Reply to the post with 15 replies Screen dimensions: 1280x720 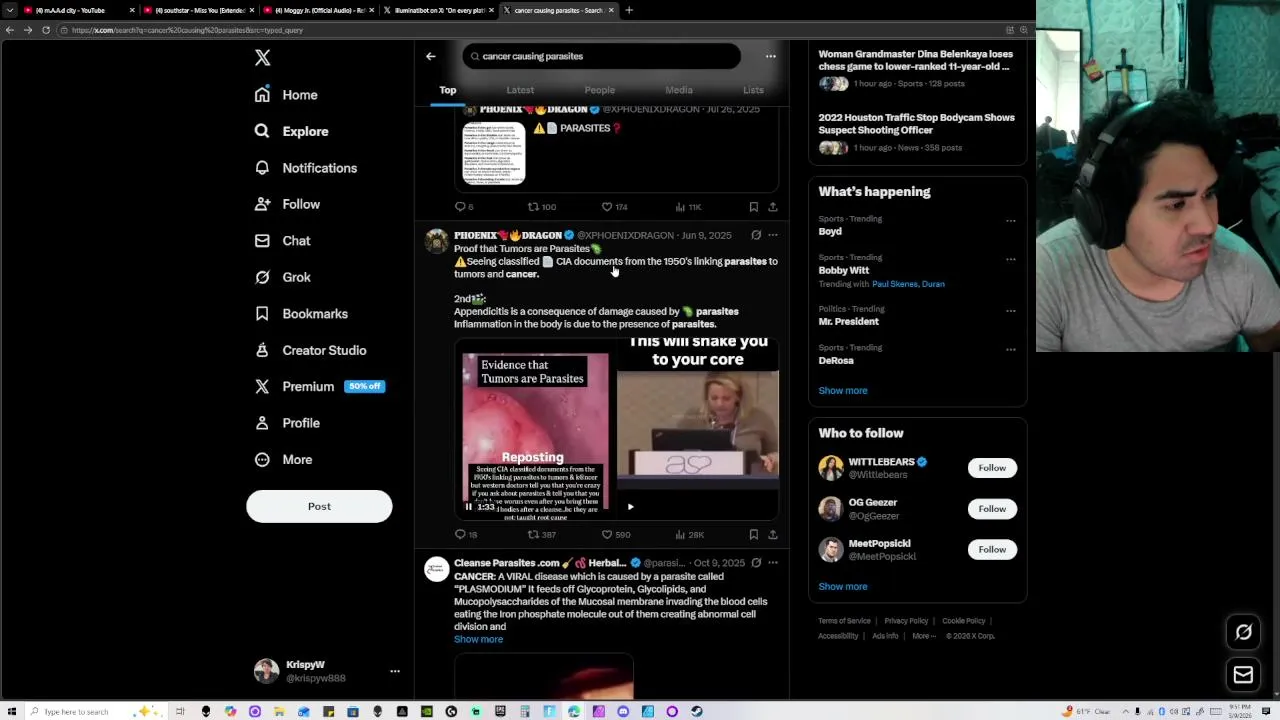[465, 535]
